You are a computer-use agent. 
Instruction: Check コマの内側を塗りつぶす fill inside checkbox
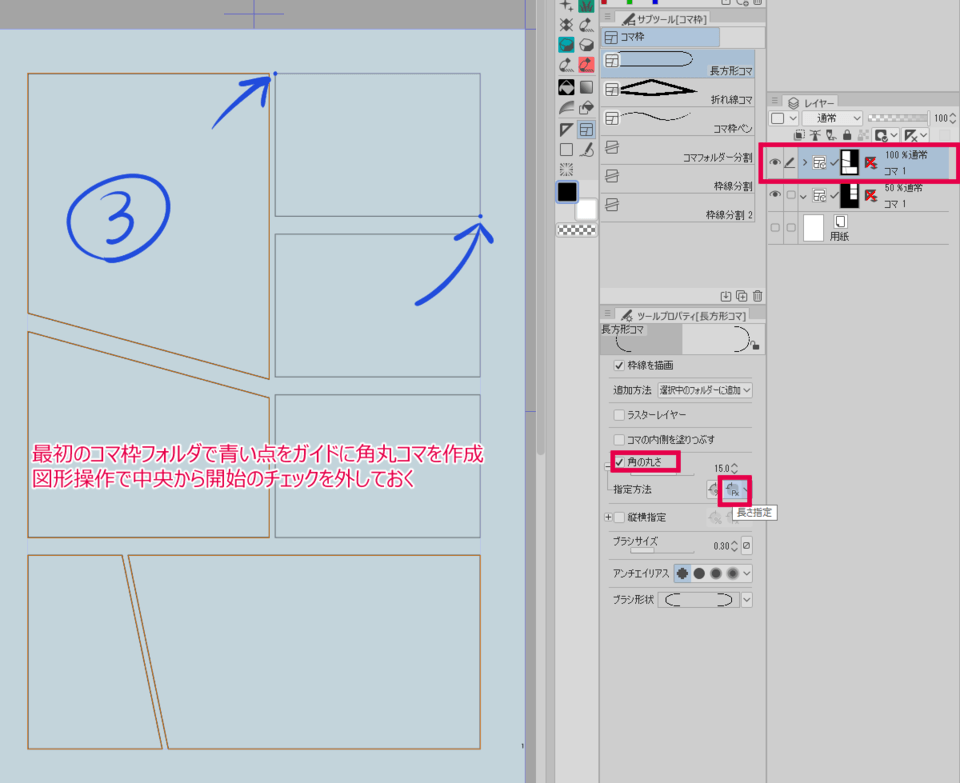pos(619,439)
